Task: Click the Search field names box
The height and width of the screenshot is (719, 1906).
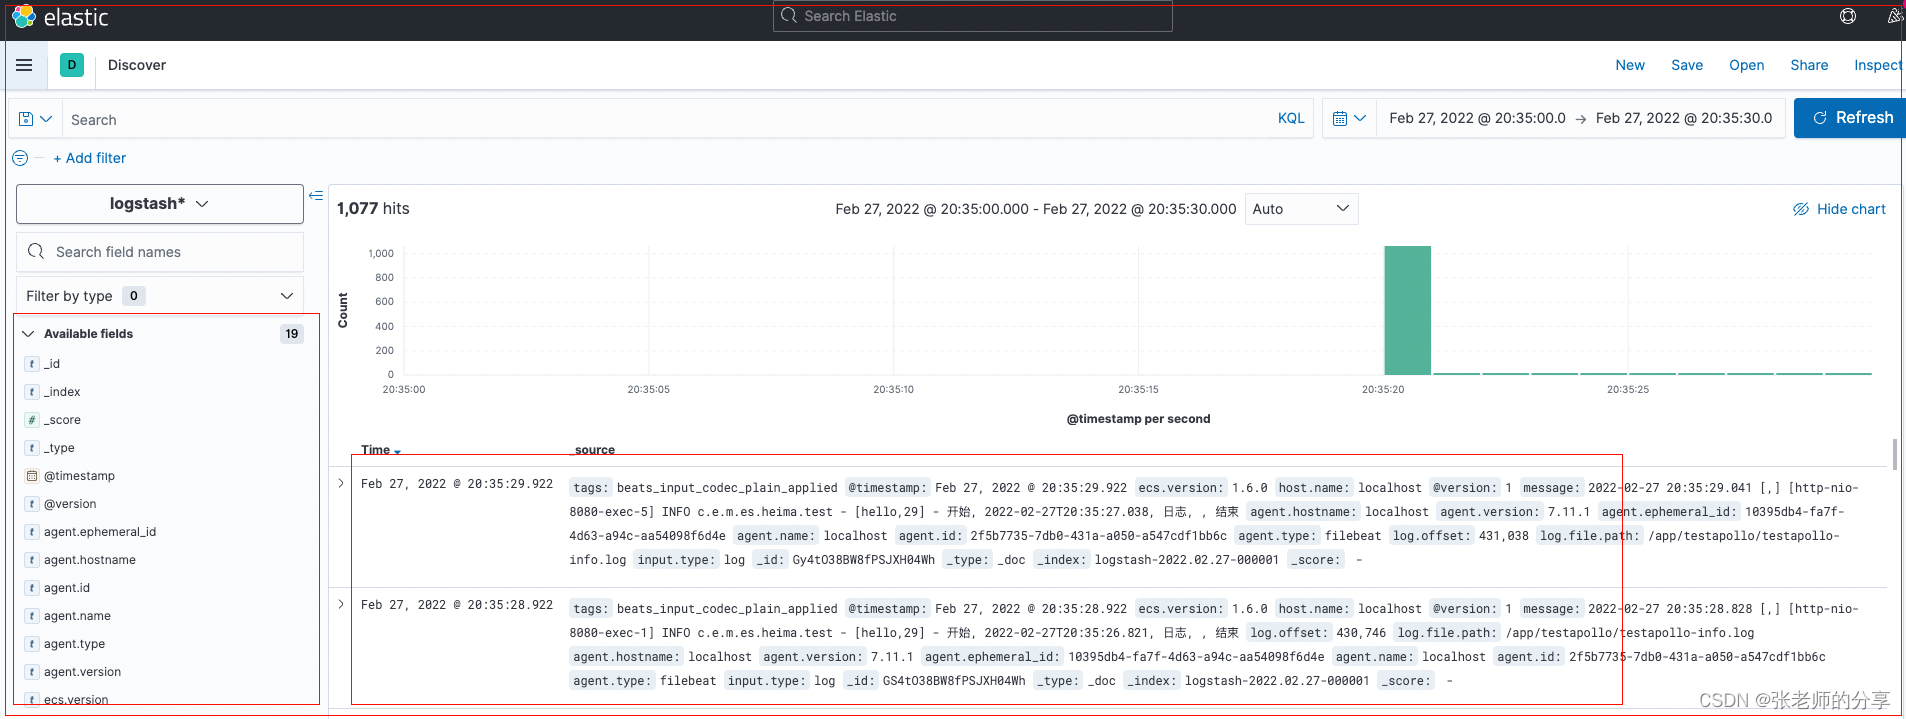Action: tap(160, 252)
